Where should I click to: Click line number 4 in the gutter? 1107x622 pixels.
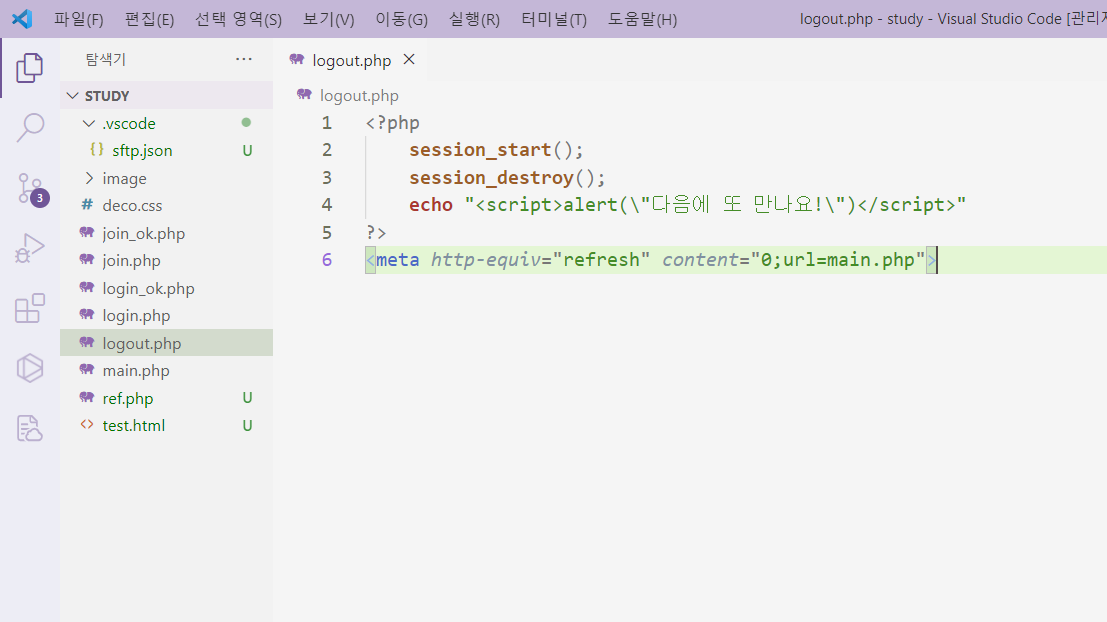tap(326, 205)
